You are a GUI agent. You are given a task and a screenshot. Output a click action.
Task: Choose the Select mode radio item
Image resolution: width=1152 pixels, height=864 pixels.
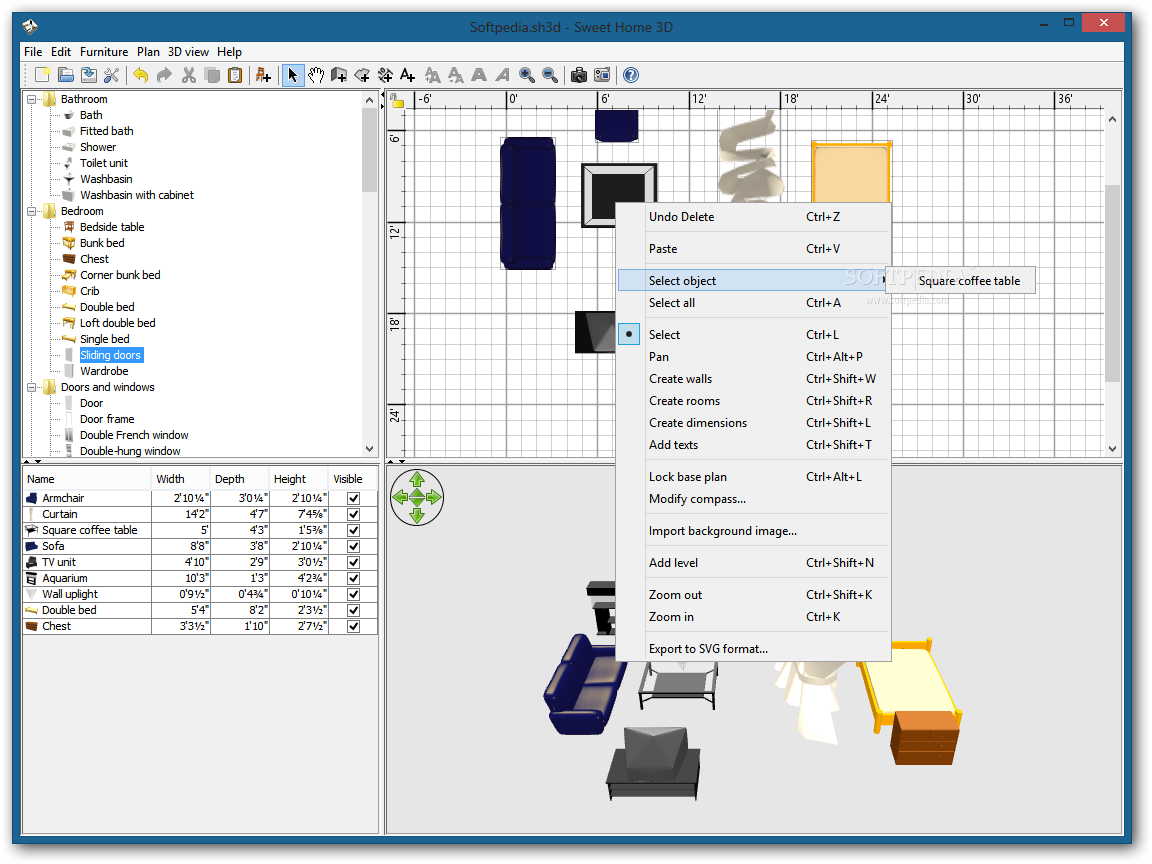[753, 334]
